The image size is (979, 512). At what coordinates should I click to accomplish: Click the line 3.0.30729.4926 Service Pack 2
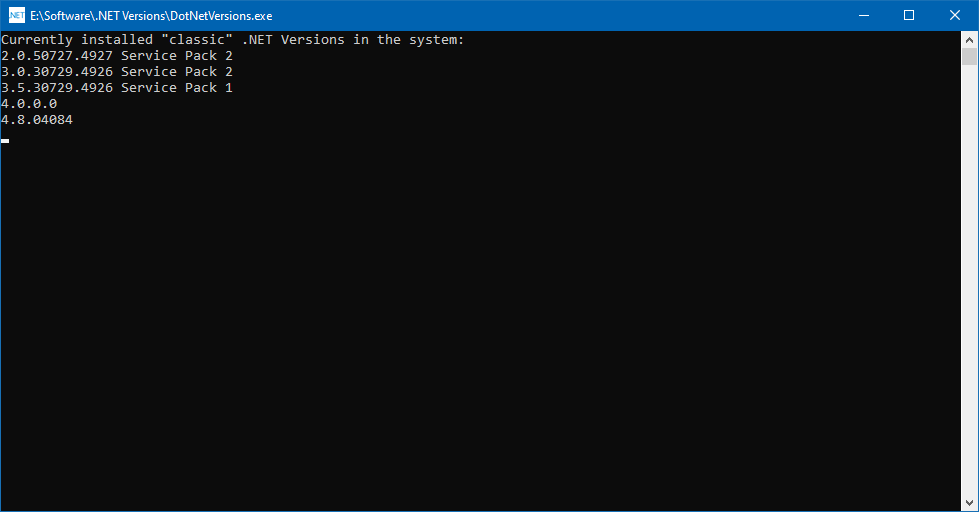pyautogui.click(x=117, y=72)
